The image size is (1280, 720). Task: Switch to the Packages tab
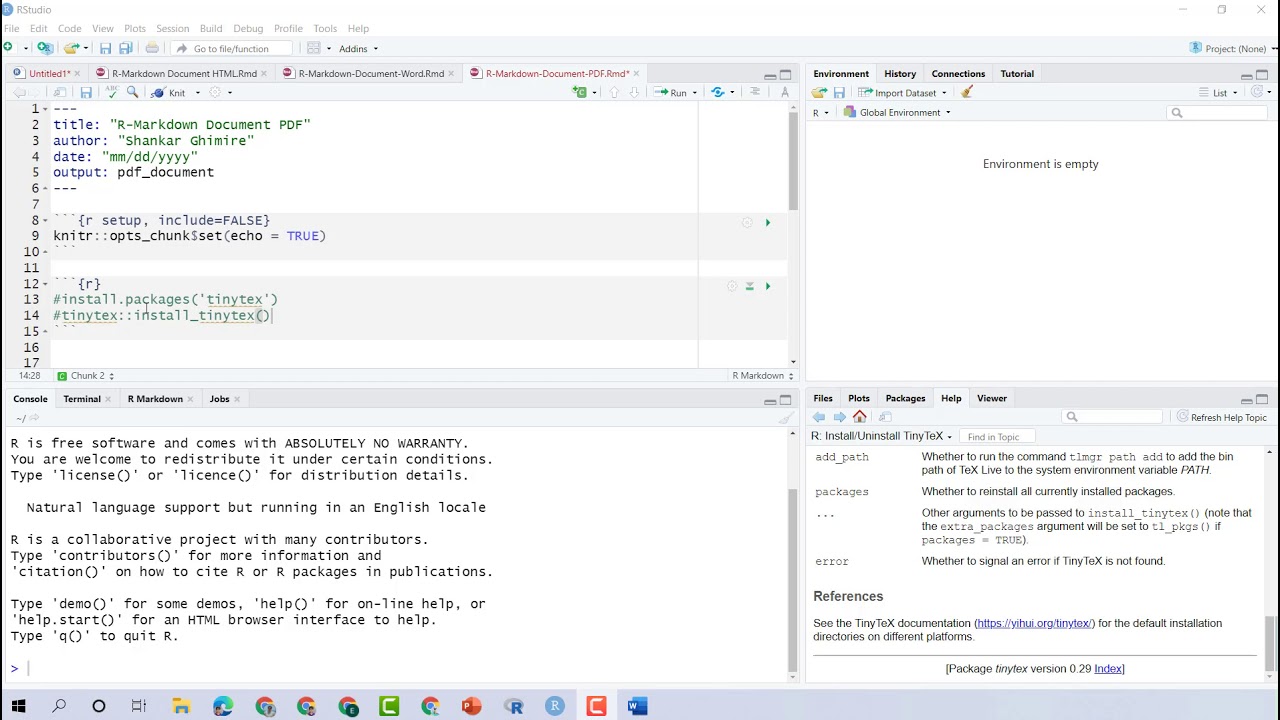[x=905, y=398]
